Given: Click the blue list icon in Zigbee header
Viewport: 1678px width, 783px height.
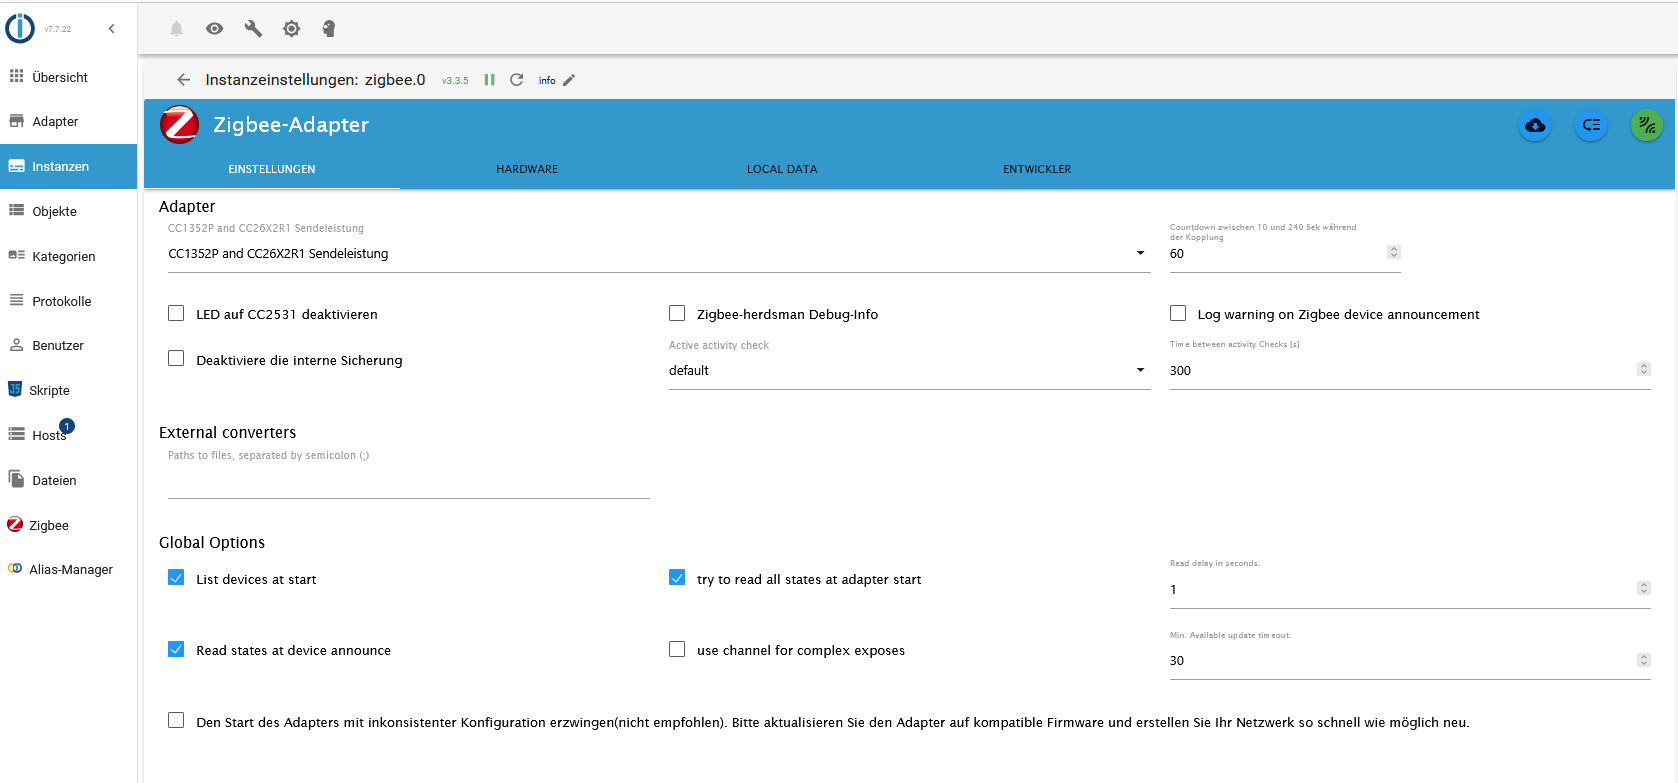Looking at the screenshot, I should 1591,125.
